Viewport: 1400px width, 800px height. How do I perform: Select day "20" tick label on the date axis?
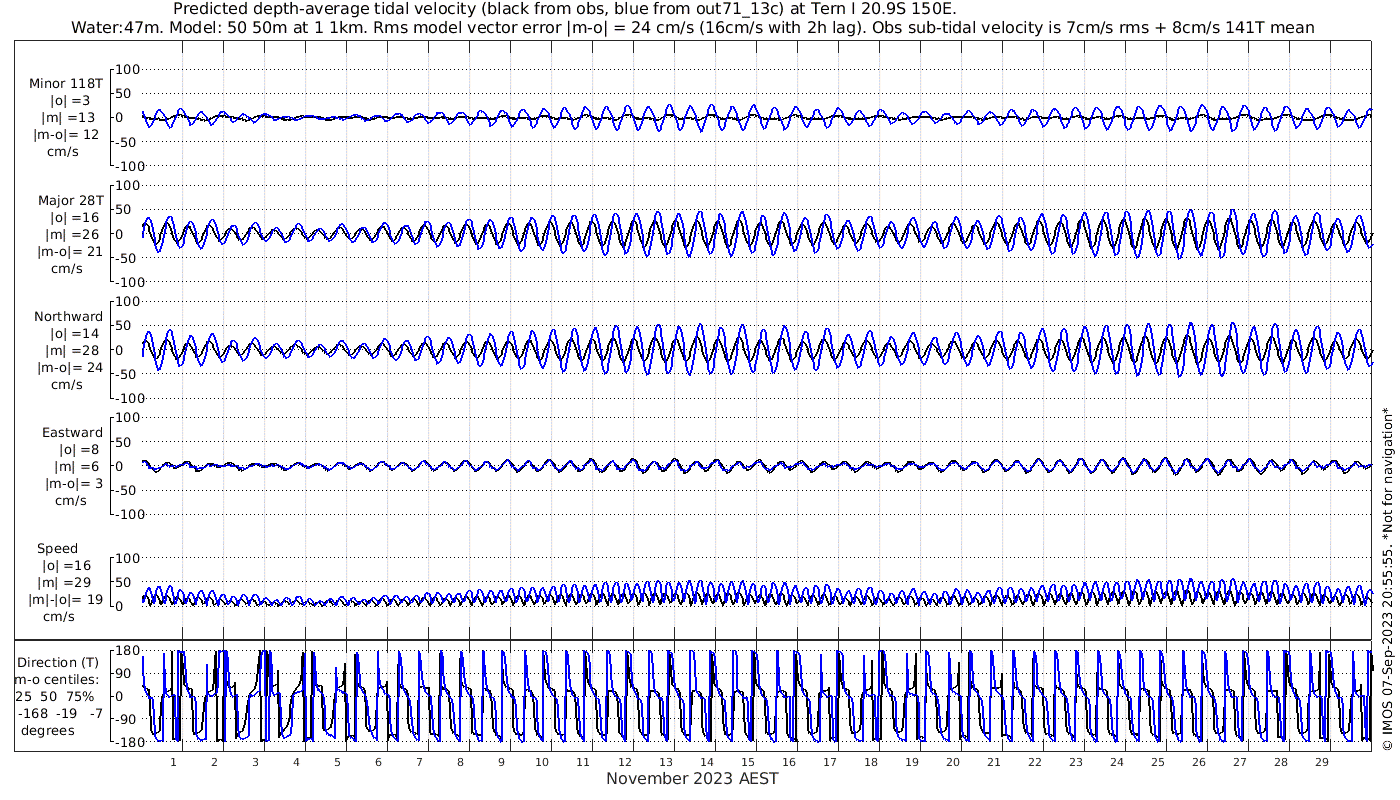click(x=952, y=762)
